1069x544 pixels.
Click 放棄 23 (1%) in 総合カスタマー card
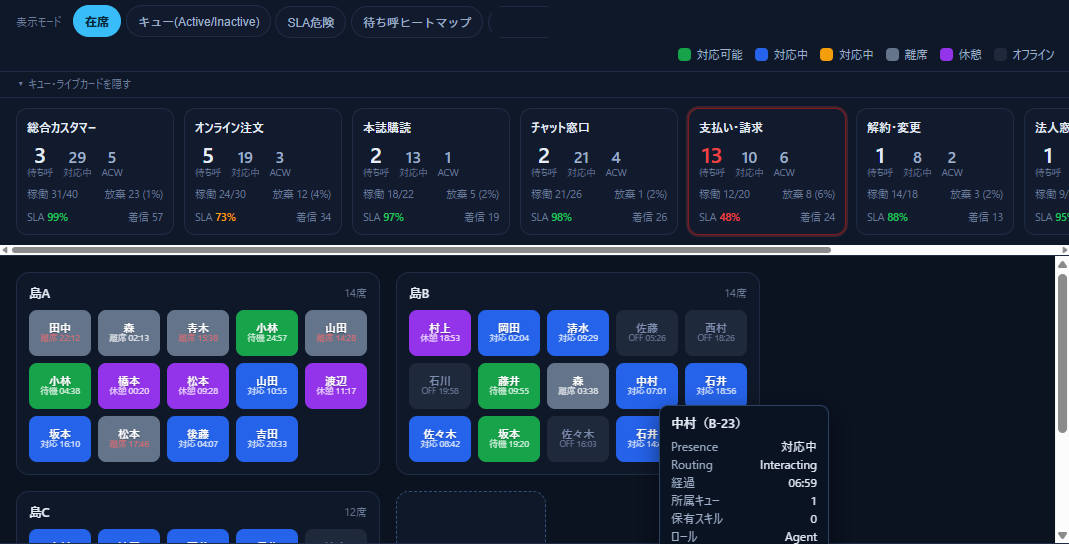pos(134,194)
